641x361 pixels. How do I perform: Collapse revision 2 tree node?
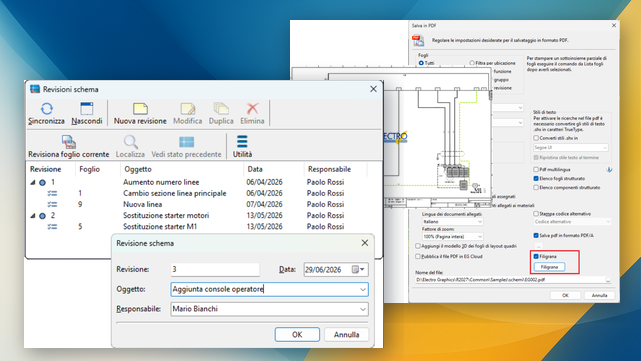[33, 215]
